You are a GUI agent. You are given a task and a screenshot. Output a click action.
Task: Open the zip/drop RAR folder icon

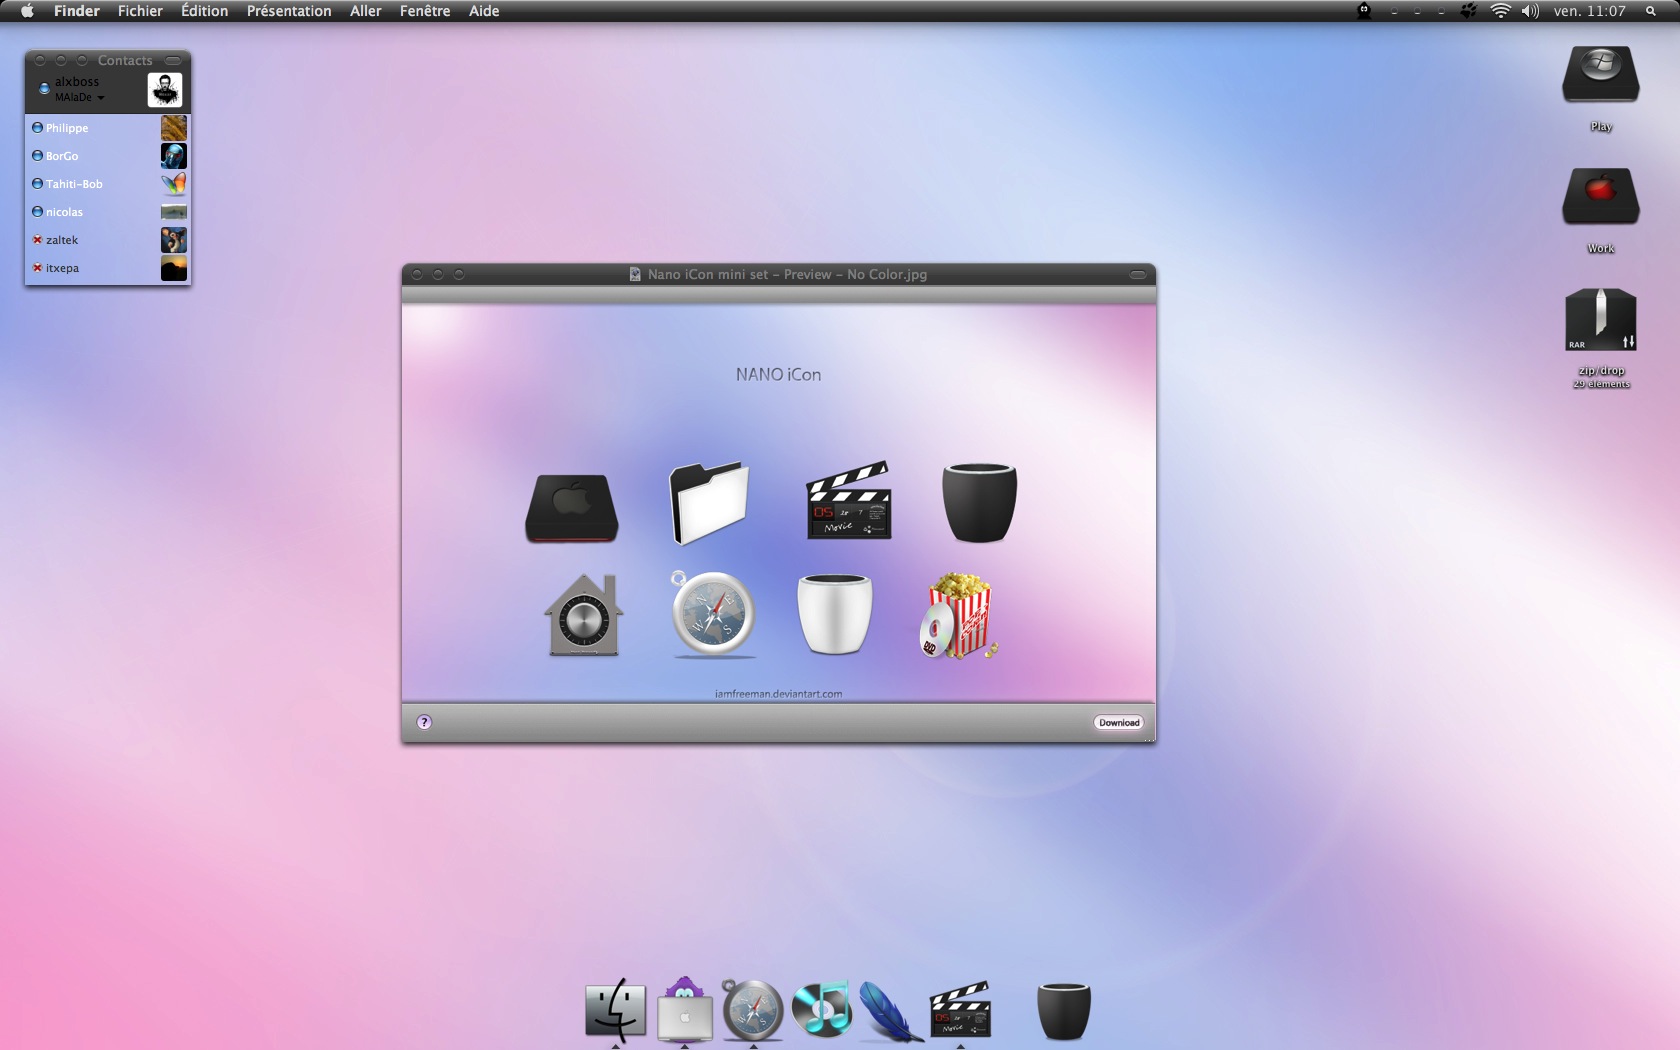click(1601, 320)
